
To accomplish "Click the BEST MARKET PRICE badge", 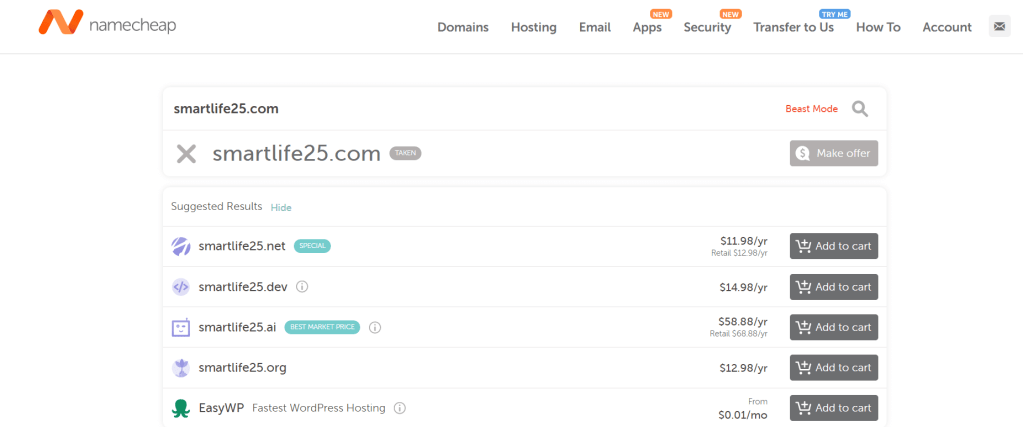I will (322, 327).
